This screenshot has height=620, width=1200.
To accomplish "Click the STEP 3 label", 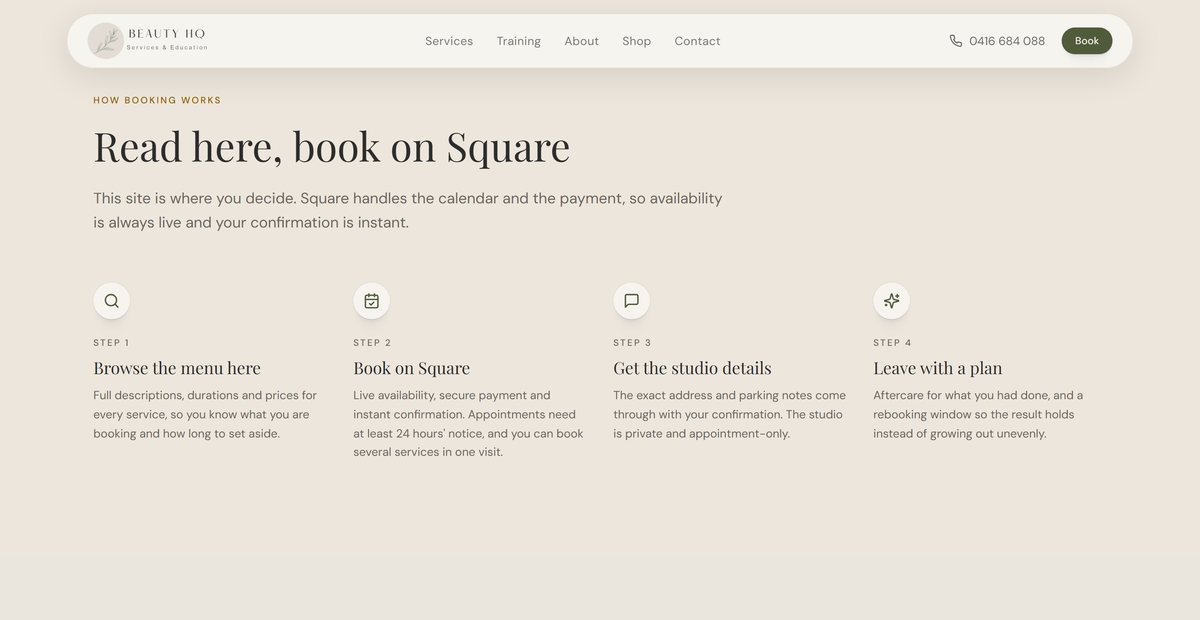I will pyautogui.click(x=632, y=343).
